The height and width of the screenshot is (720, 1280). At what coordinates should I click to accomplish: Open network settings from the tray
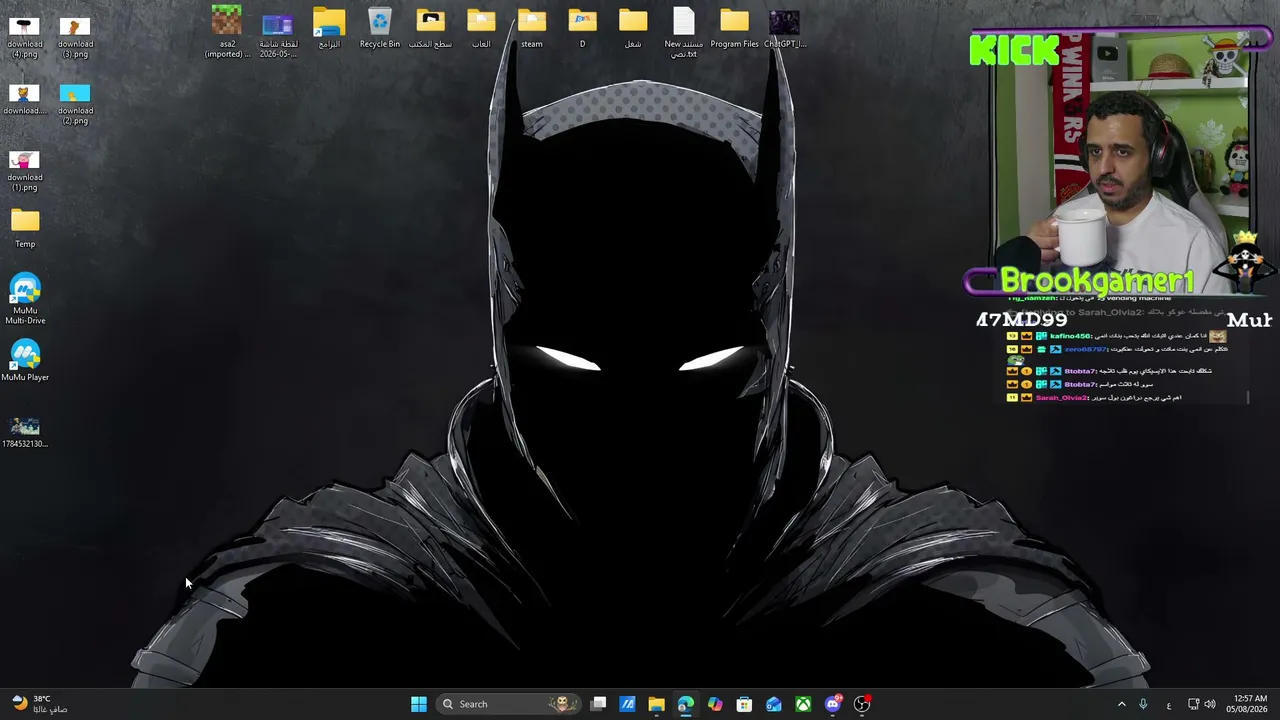coord(1193,704)
